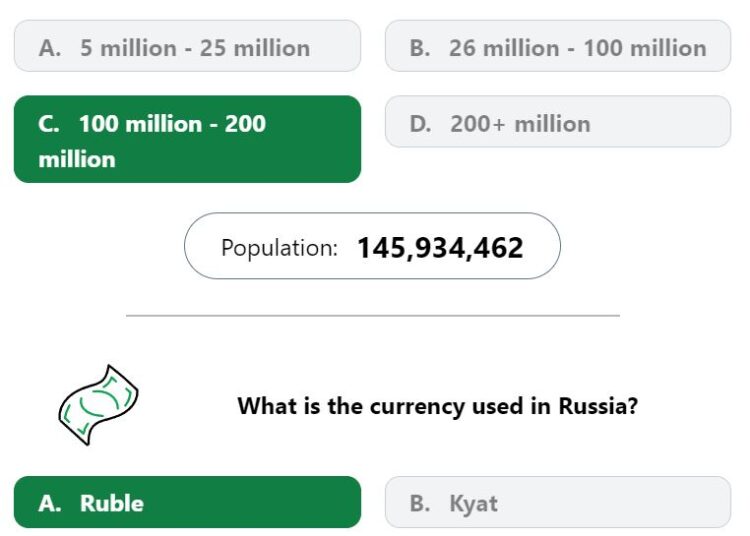750x536 pixels.
Task: Choose the Ruble answer
Action: [187, 502]
